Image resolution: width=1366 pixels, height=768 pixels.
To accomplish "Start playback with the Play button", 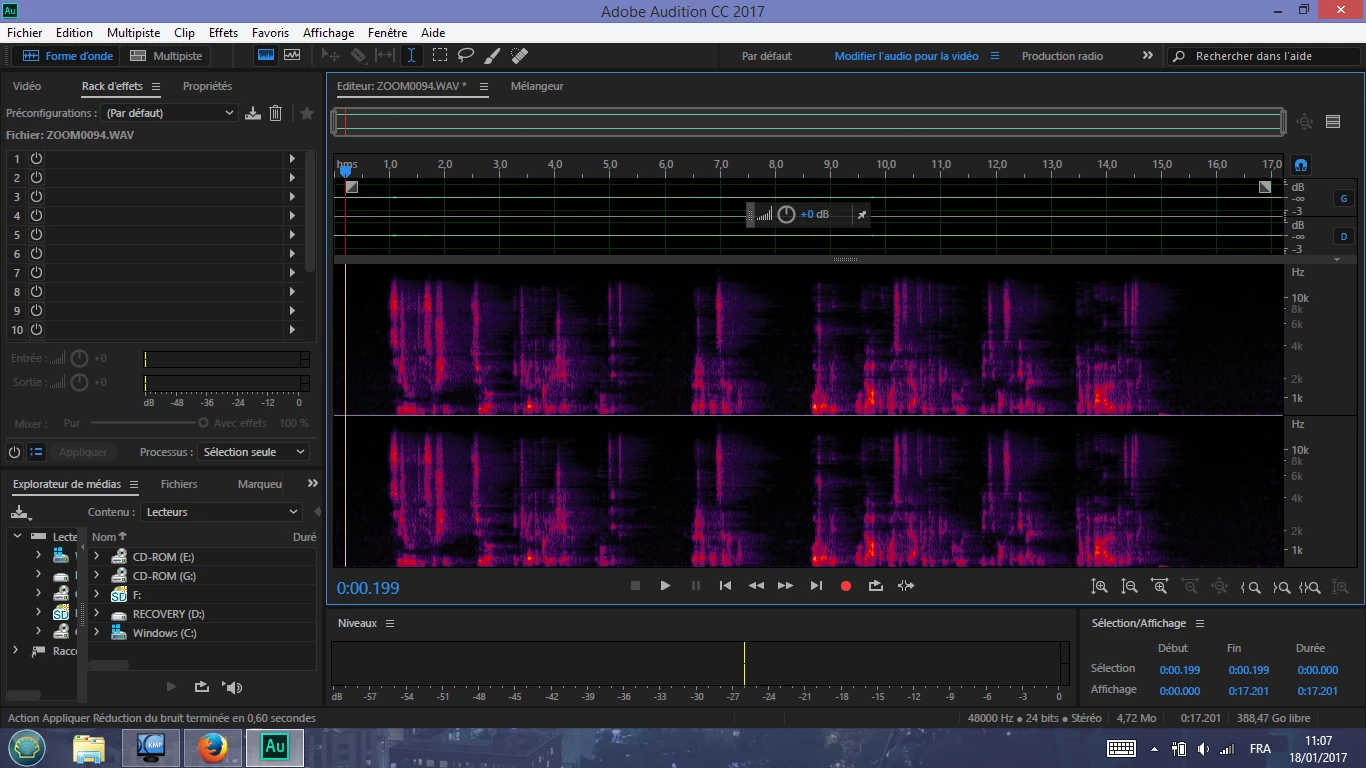I will pos(665,586).
